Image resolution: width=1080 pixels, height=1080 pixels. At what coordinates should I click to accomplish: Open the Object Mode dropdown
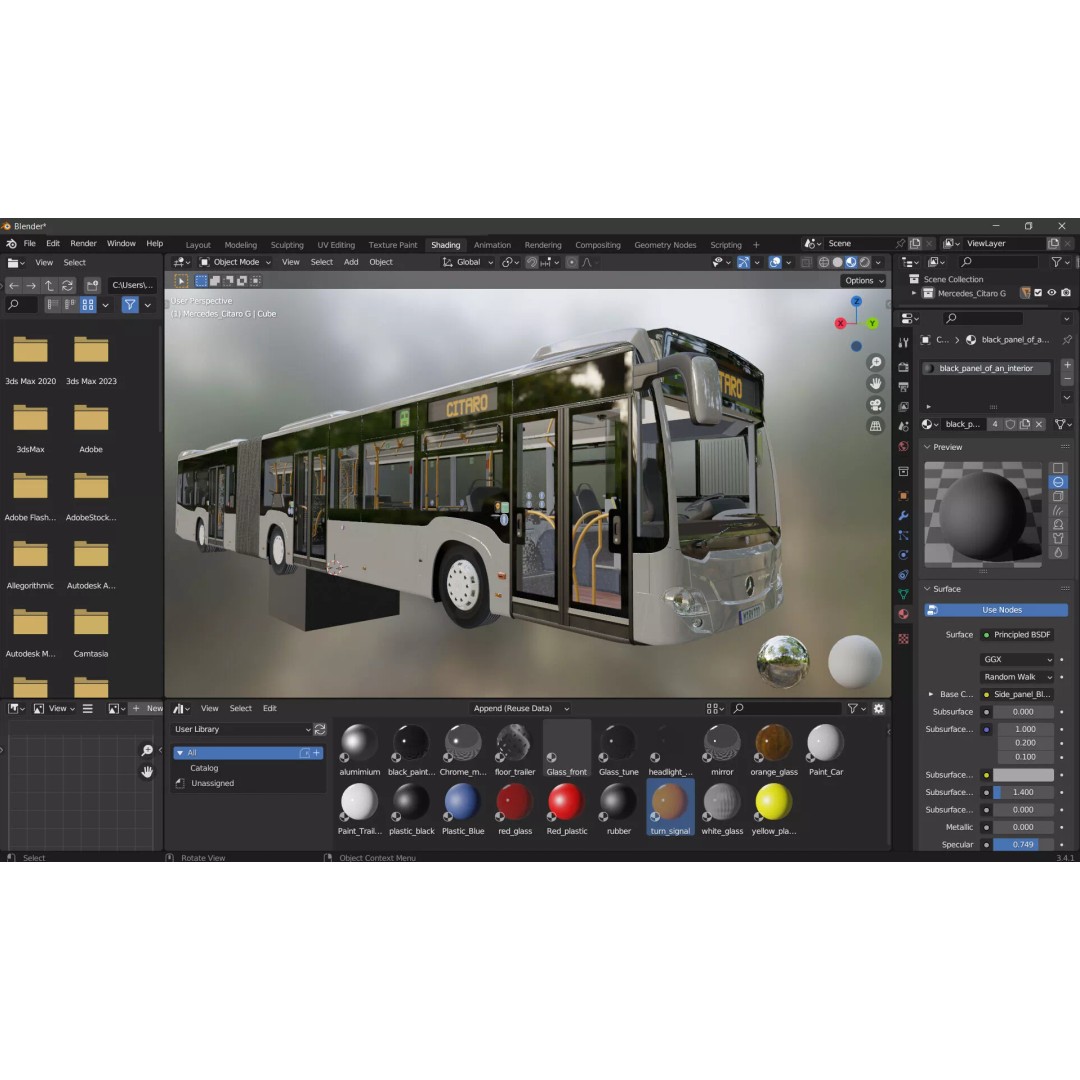(x=236, y=262)
